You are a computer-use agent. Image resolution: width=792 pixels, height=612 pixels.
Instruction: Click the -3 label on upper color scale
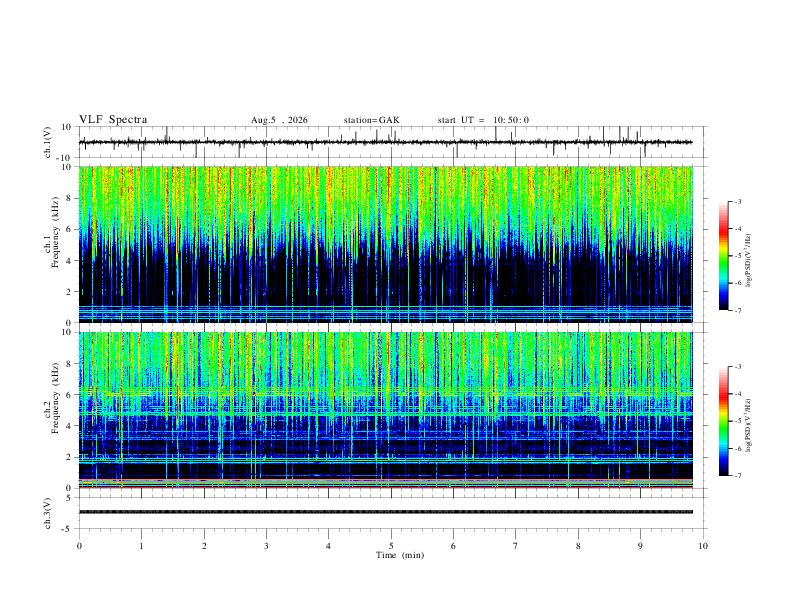click(x=737, y=201)
